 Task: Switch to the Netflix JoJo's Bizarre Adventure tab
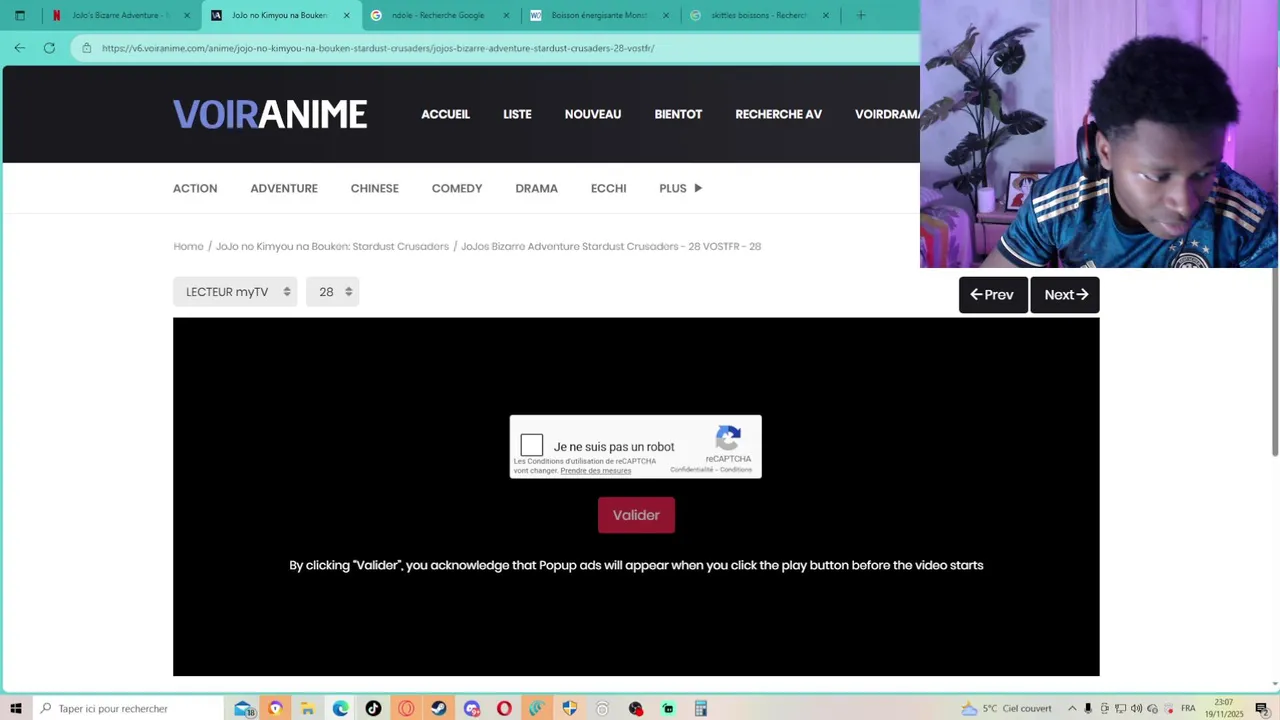coord(120,15)
